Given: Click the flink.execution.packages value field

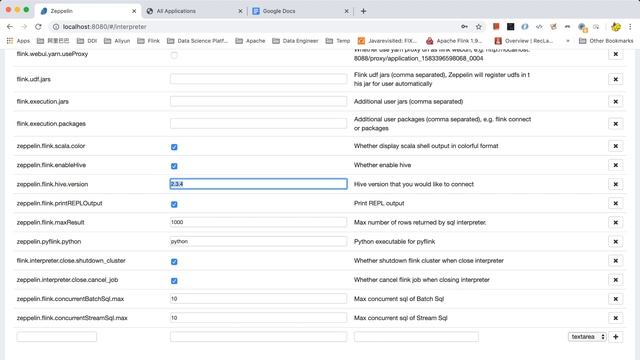Looking at the screenshot, I should pos(258,123).
